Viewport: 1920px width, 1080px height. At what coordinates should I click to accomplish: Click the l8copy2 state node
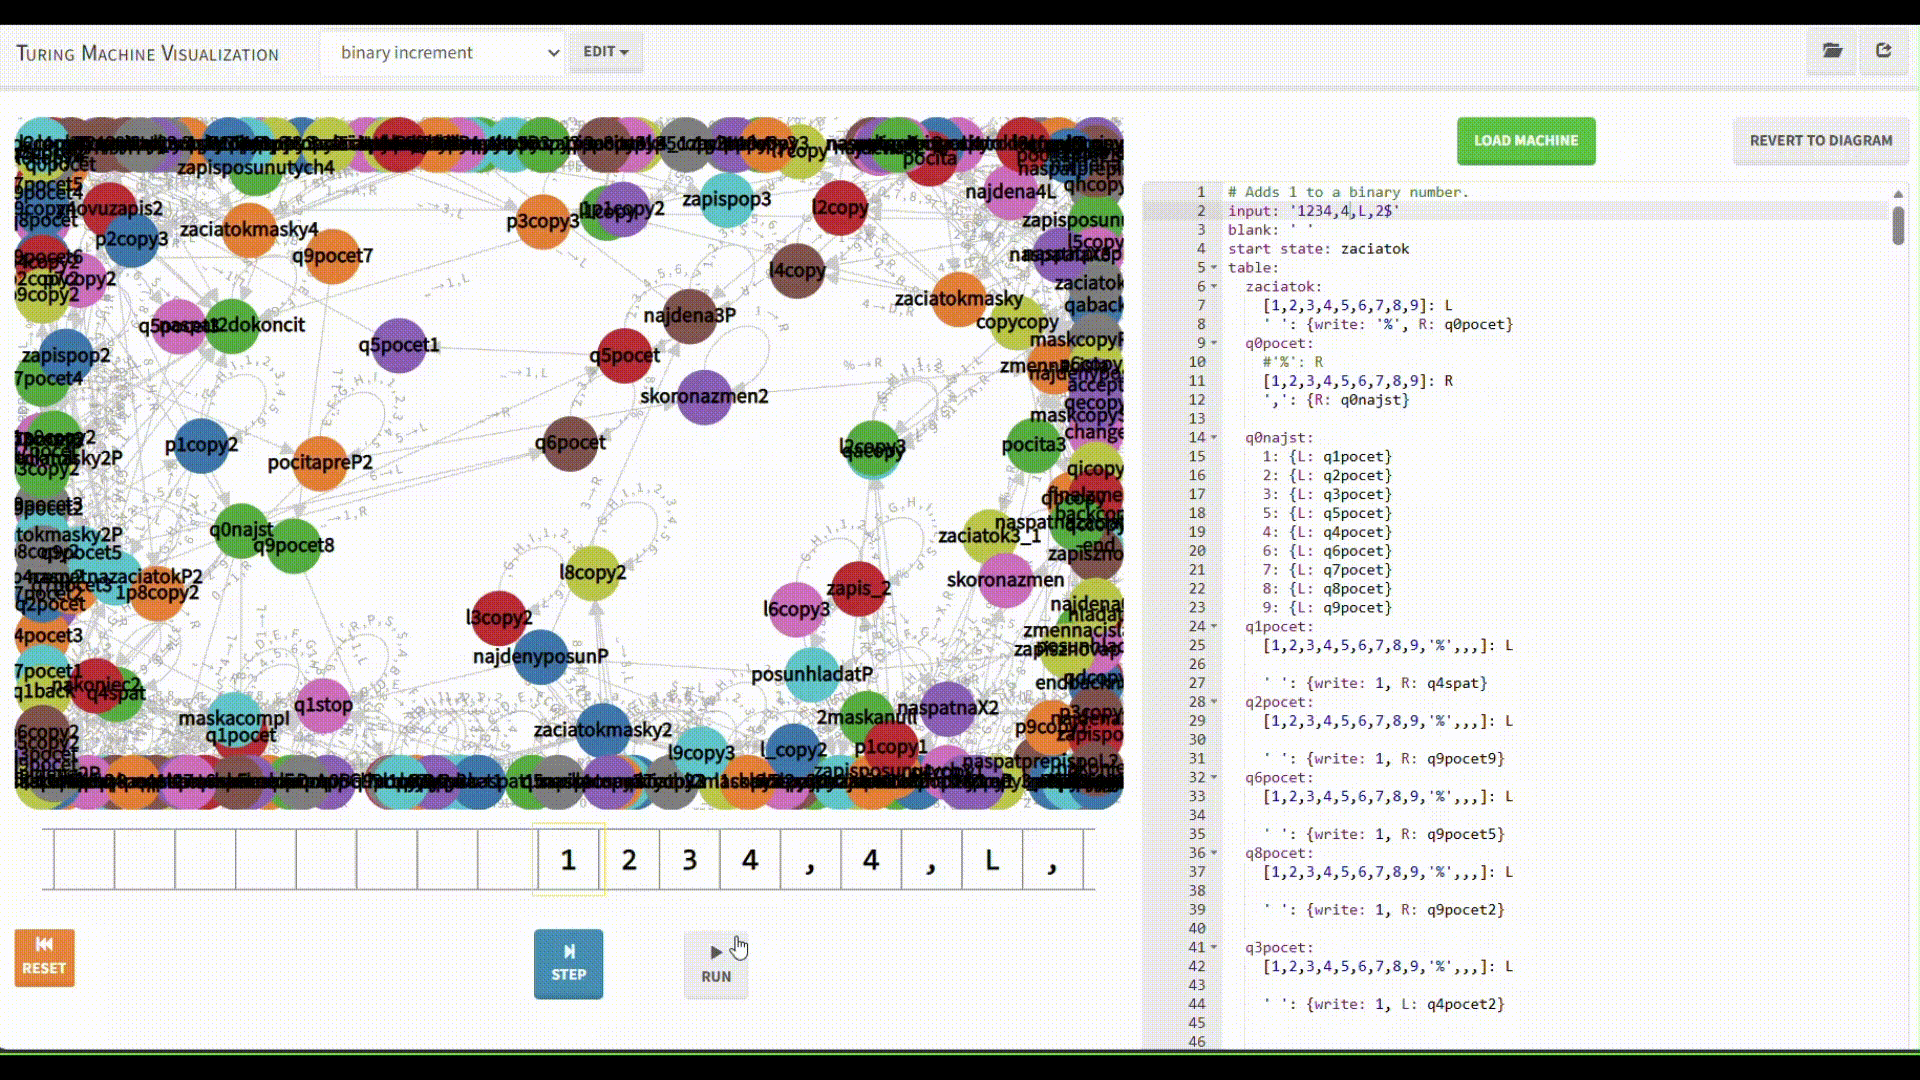pos(592,572)
